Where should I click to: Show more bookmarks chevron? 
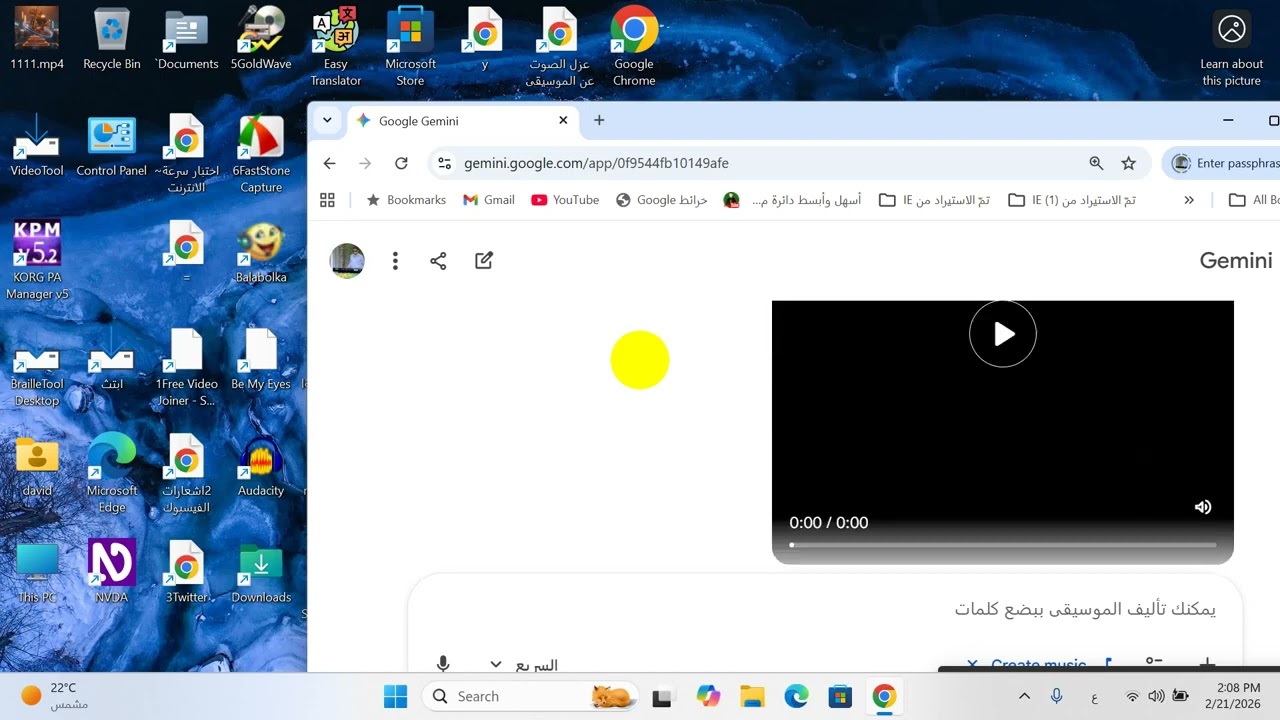point(1189,200)
